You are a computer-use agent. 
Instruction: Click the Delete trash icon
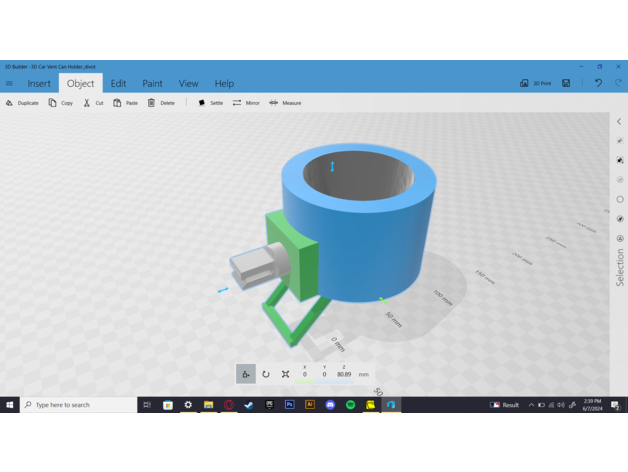160,103
